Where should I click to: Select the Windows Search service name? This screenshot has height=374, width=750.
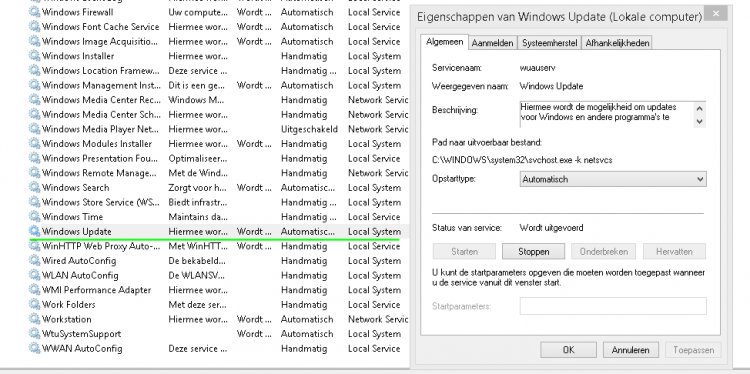(x=76, y=187)
